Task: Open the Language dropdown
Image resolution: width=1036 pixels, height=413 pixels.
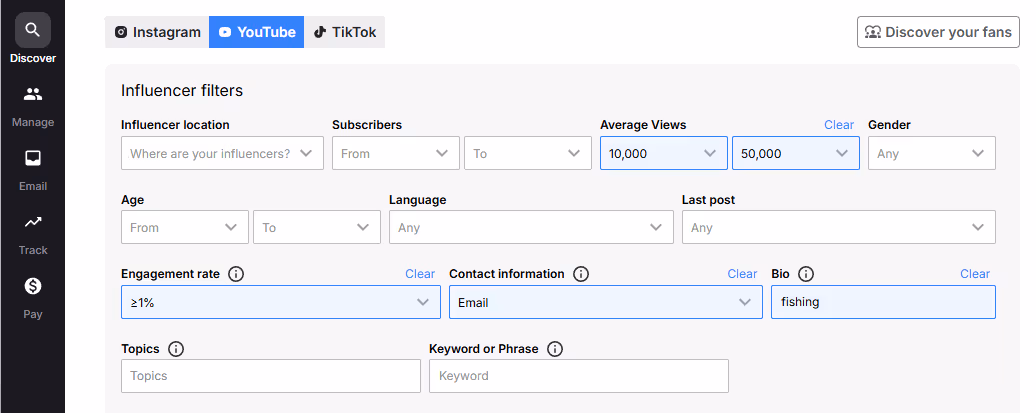Action: click(531, 227)
